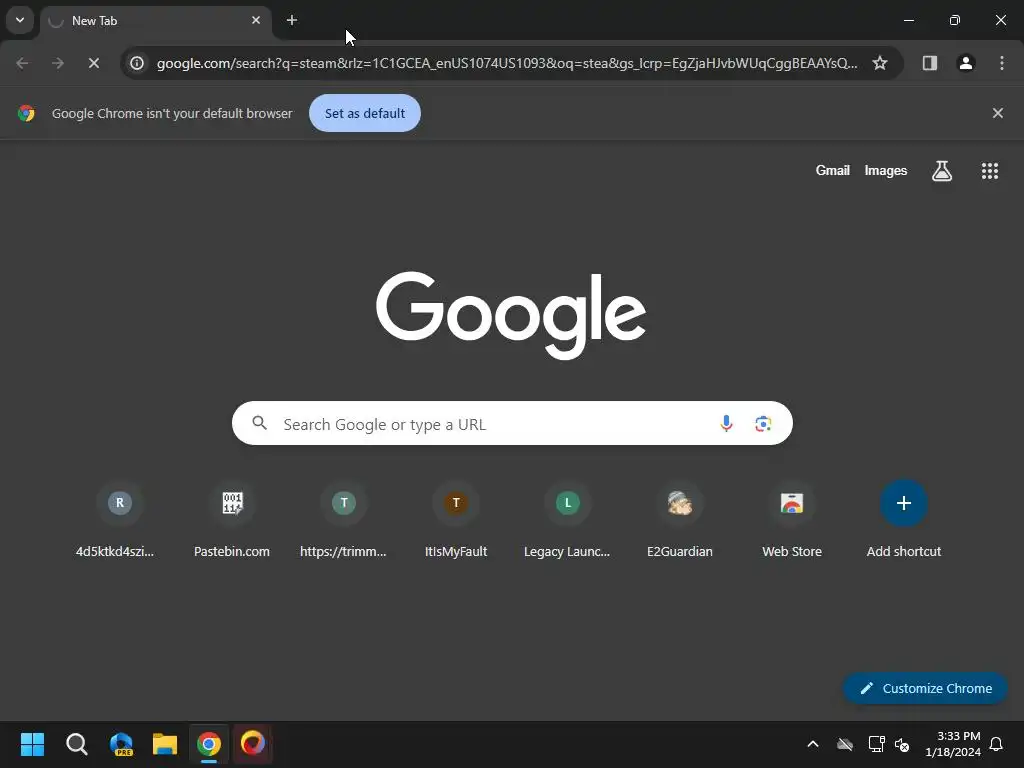Stop loading the page
The image size is (1024, 768).
(94, 63)
